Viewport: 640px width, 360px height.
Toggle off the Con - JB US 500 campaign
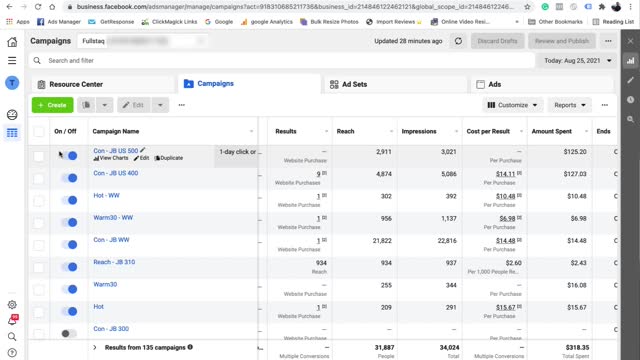click(x=69, y=156)
